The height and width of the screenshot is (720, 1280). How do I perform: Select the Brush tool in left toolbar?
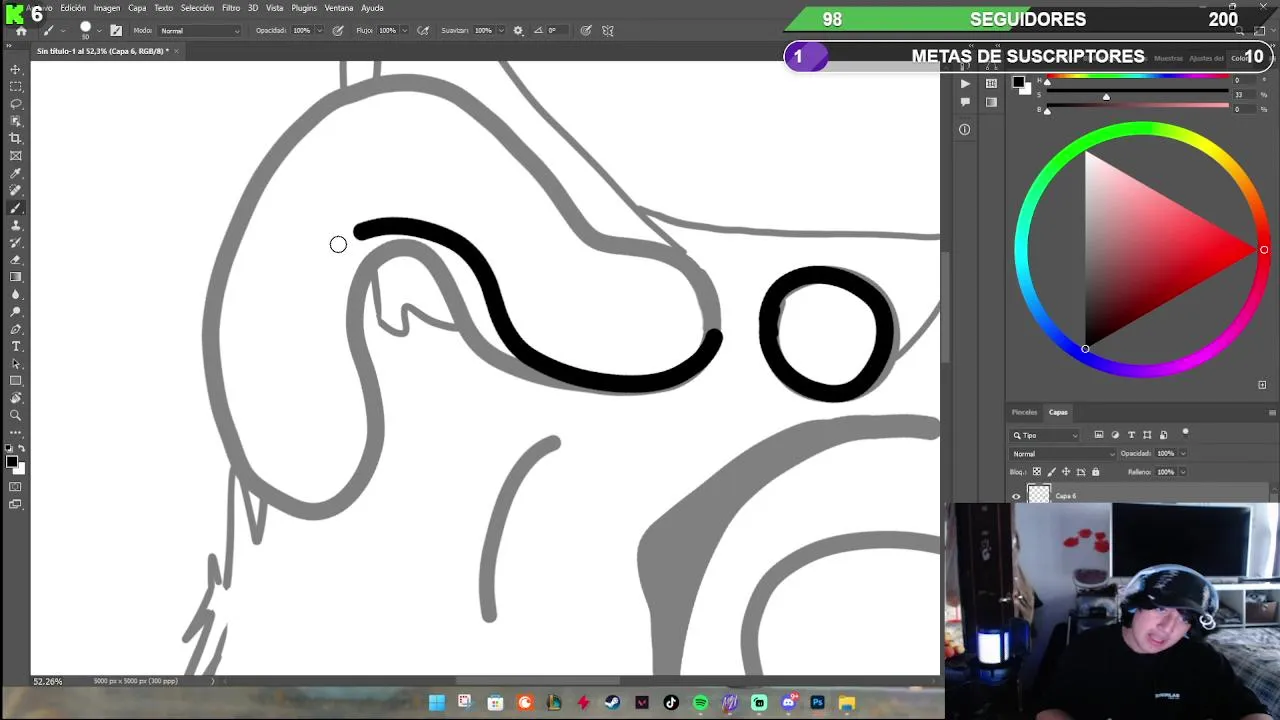16,208
